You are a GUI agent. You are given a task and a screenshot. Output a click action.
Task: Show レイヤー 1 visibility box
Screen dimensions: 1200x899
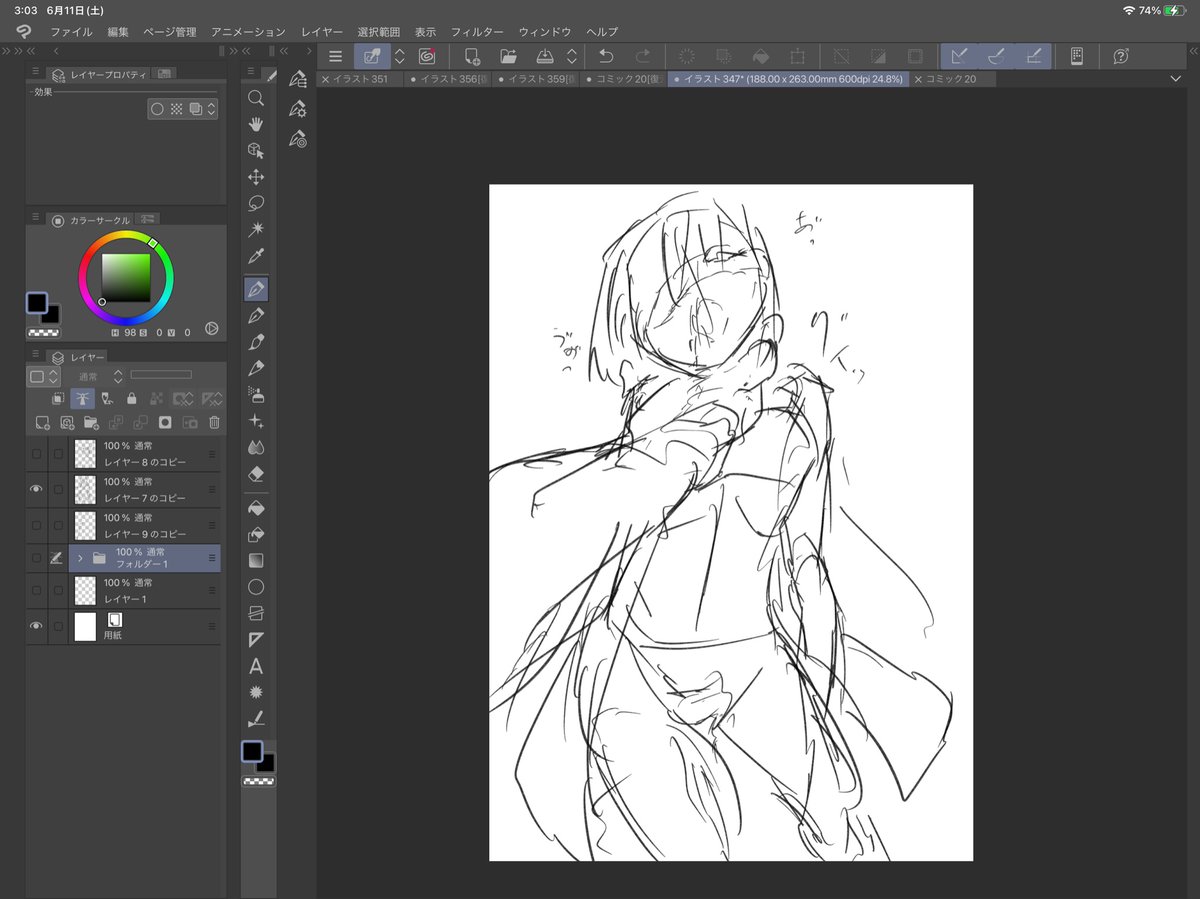pos(37,590)
